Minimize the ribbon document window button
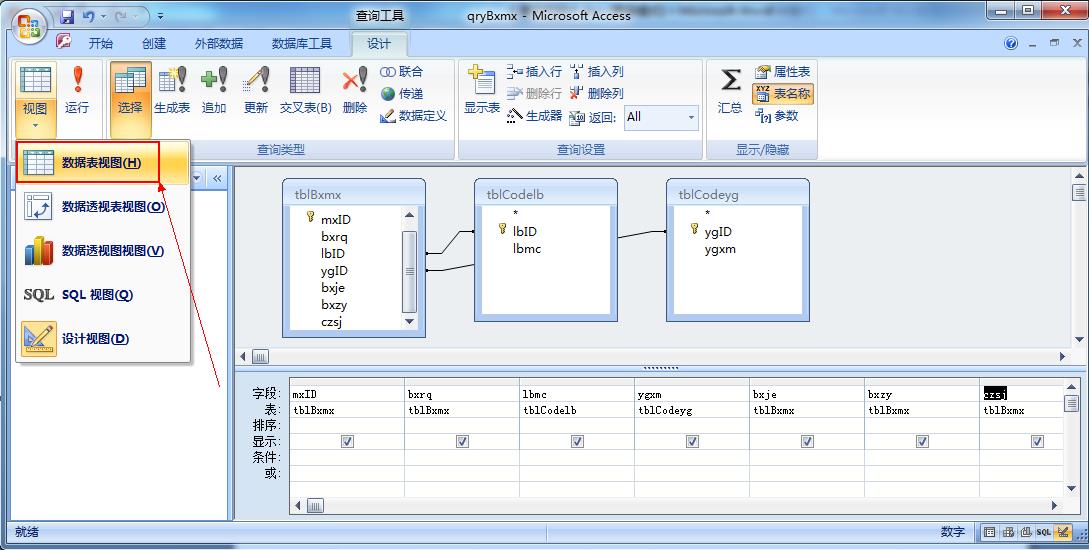Screen dimensions: 1089x550 pos(1033,44)
